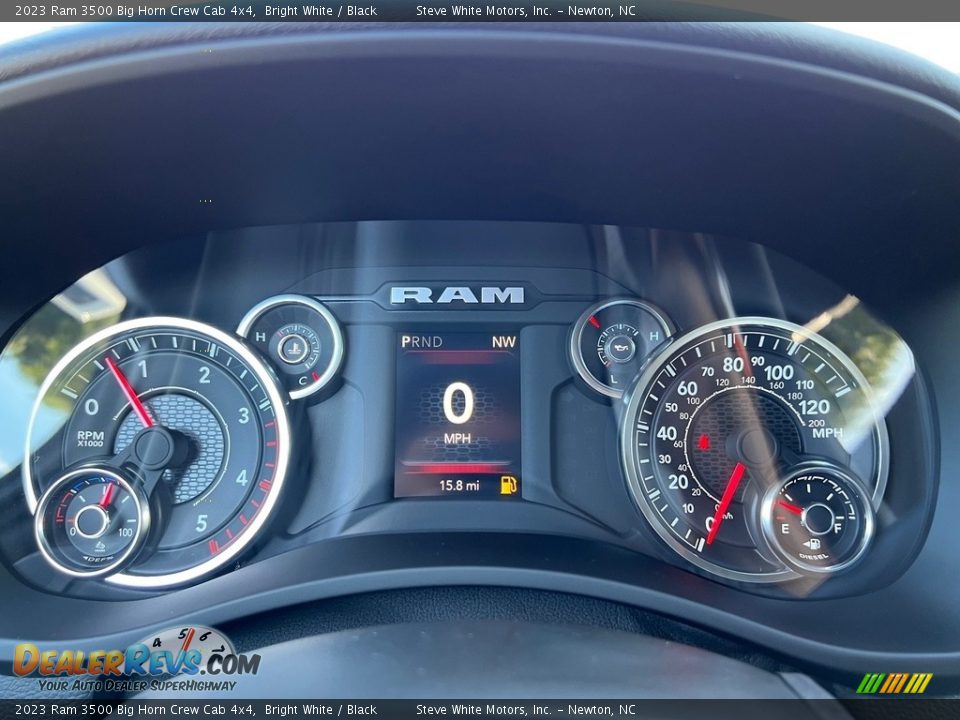Tap the NW compass heading

(503, 342)
